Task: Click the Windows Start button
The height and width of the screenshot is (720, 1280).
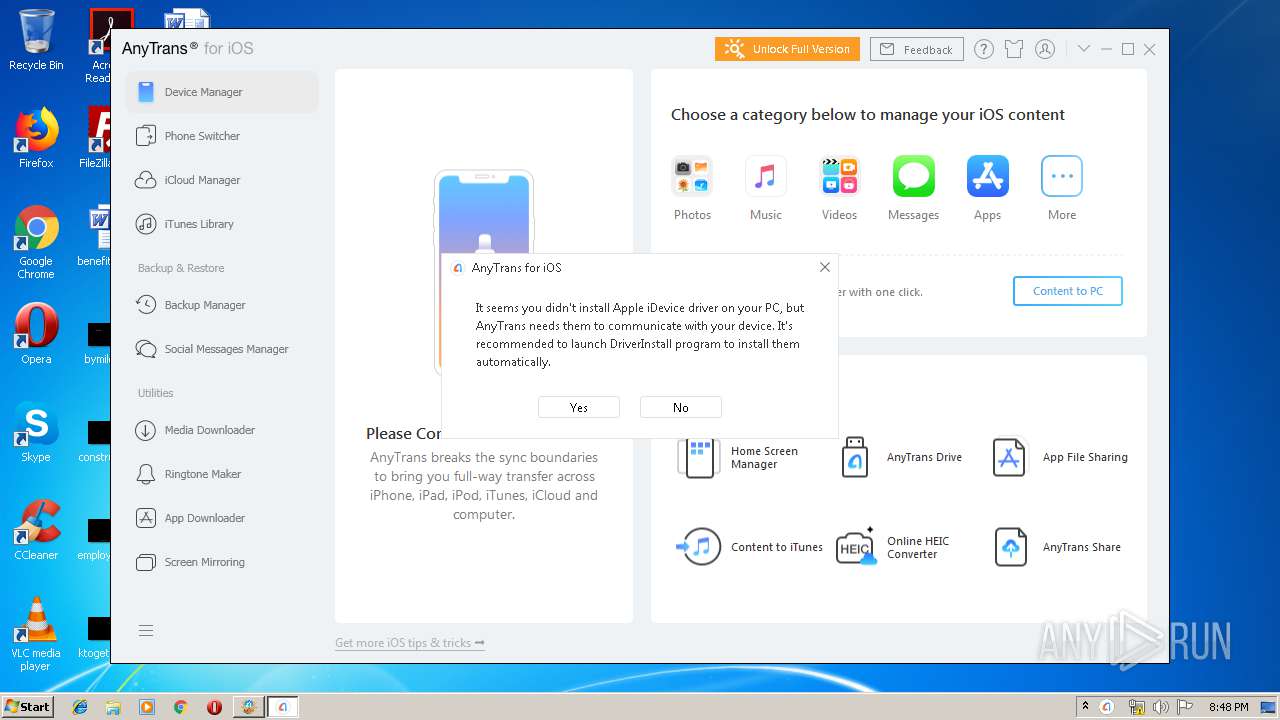Action: 27,706
